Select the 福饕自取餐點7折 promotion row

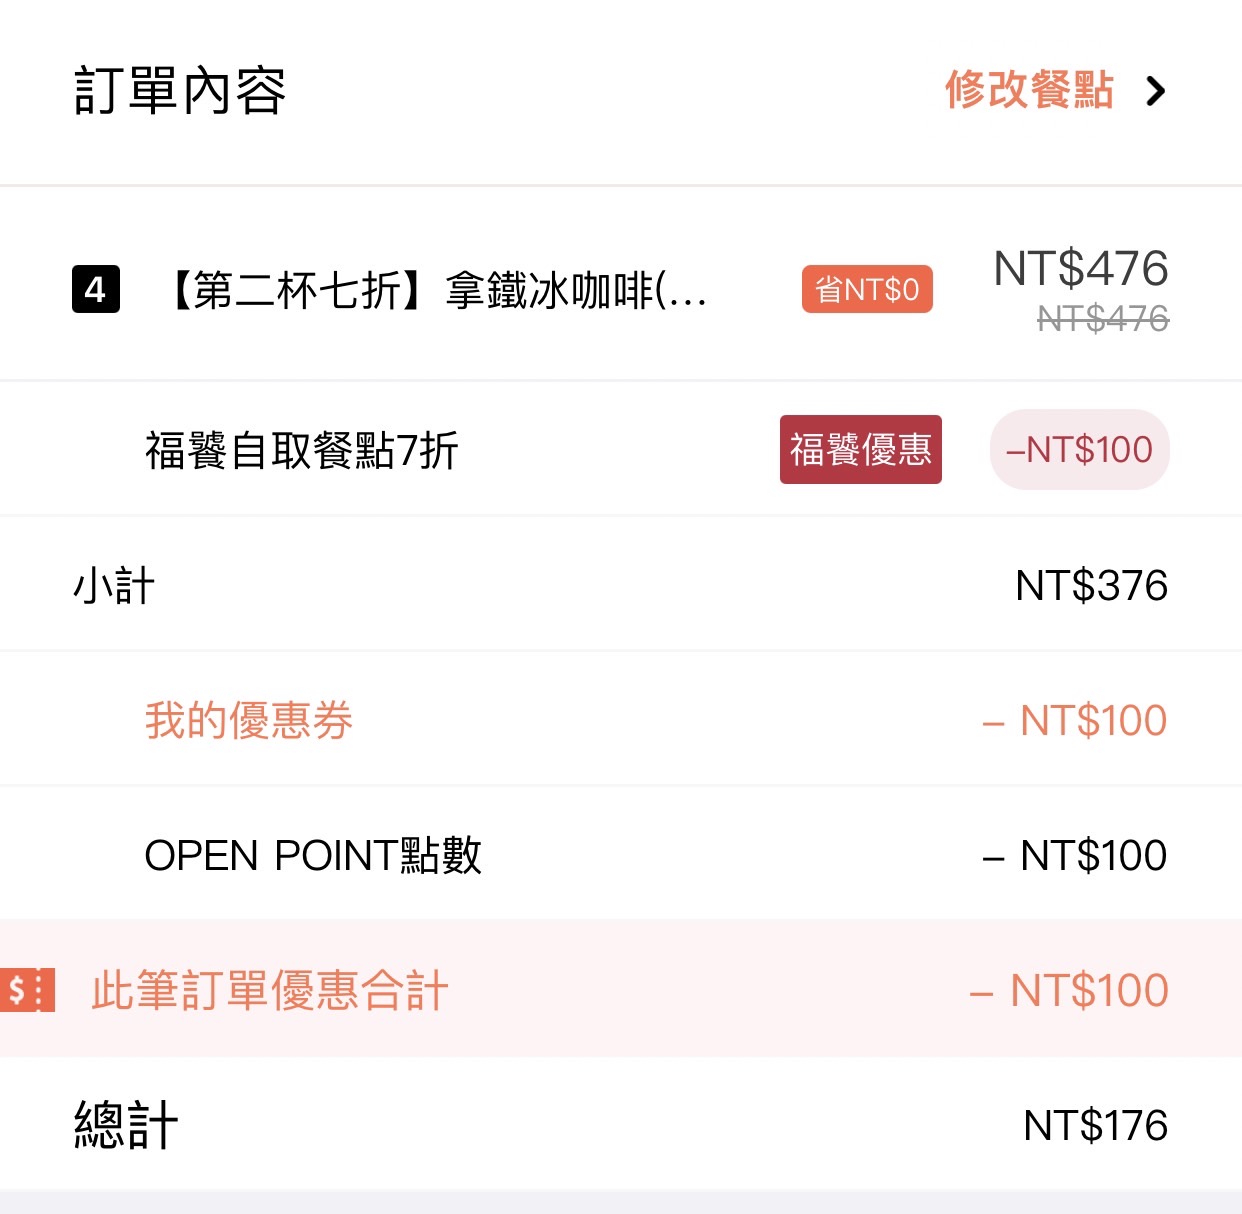point(301,450)
